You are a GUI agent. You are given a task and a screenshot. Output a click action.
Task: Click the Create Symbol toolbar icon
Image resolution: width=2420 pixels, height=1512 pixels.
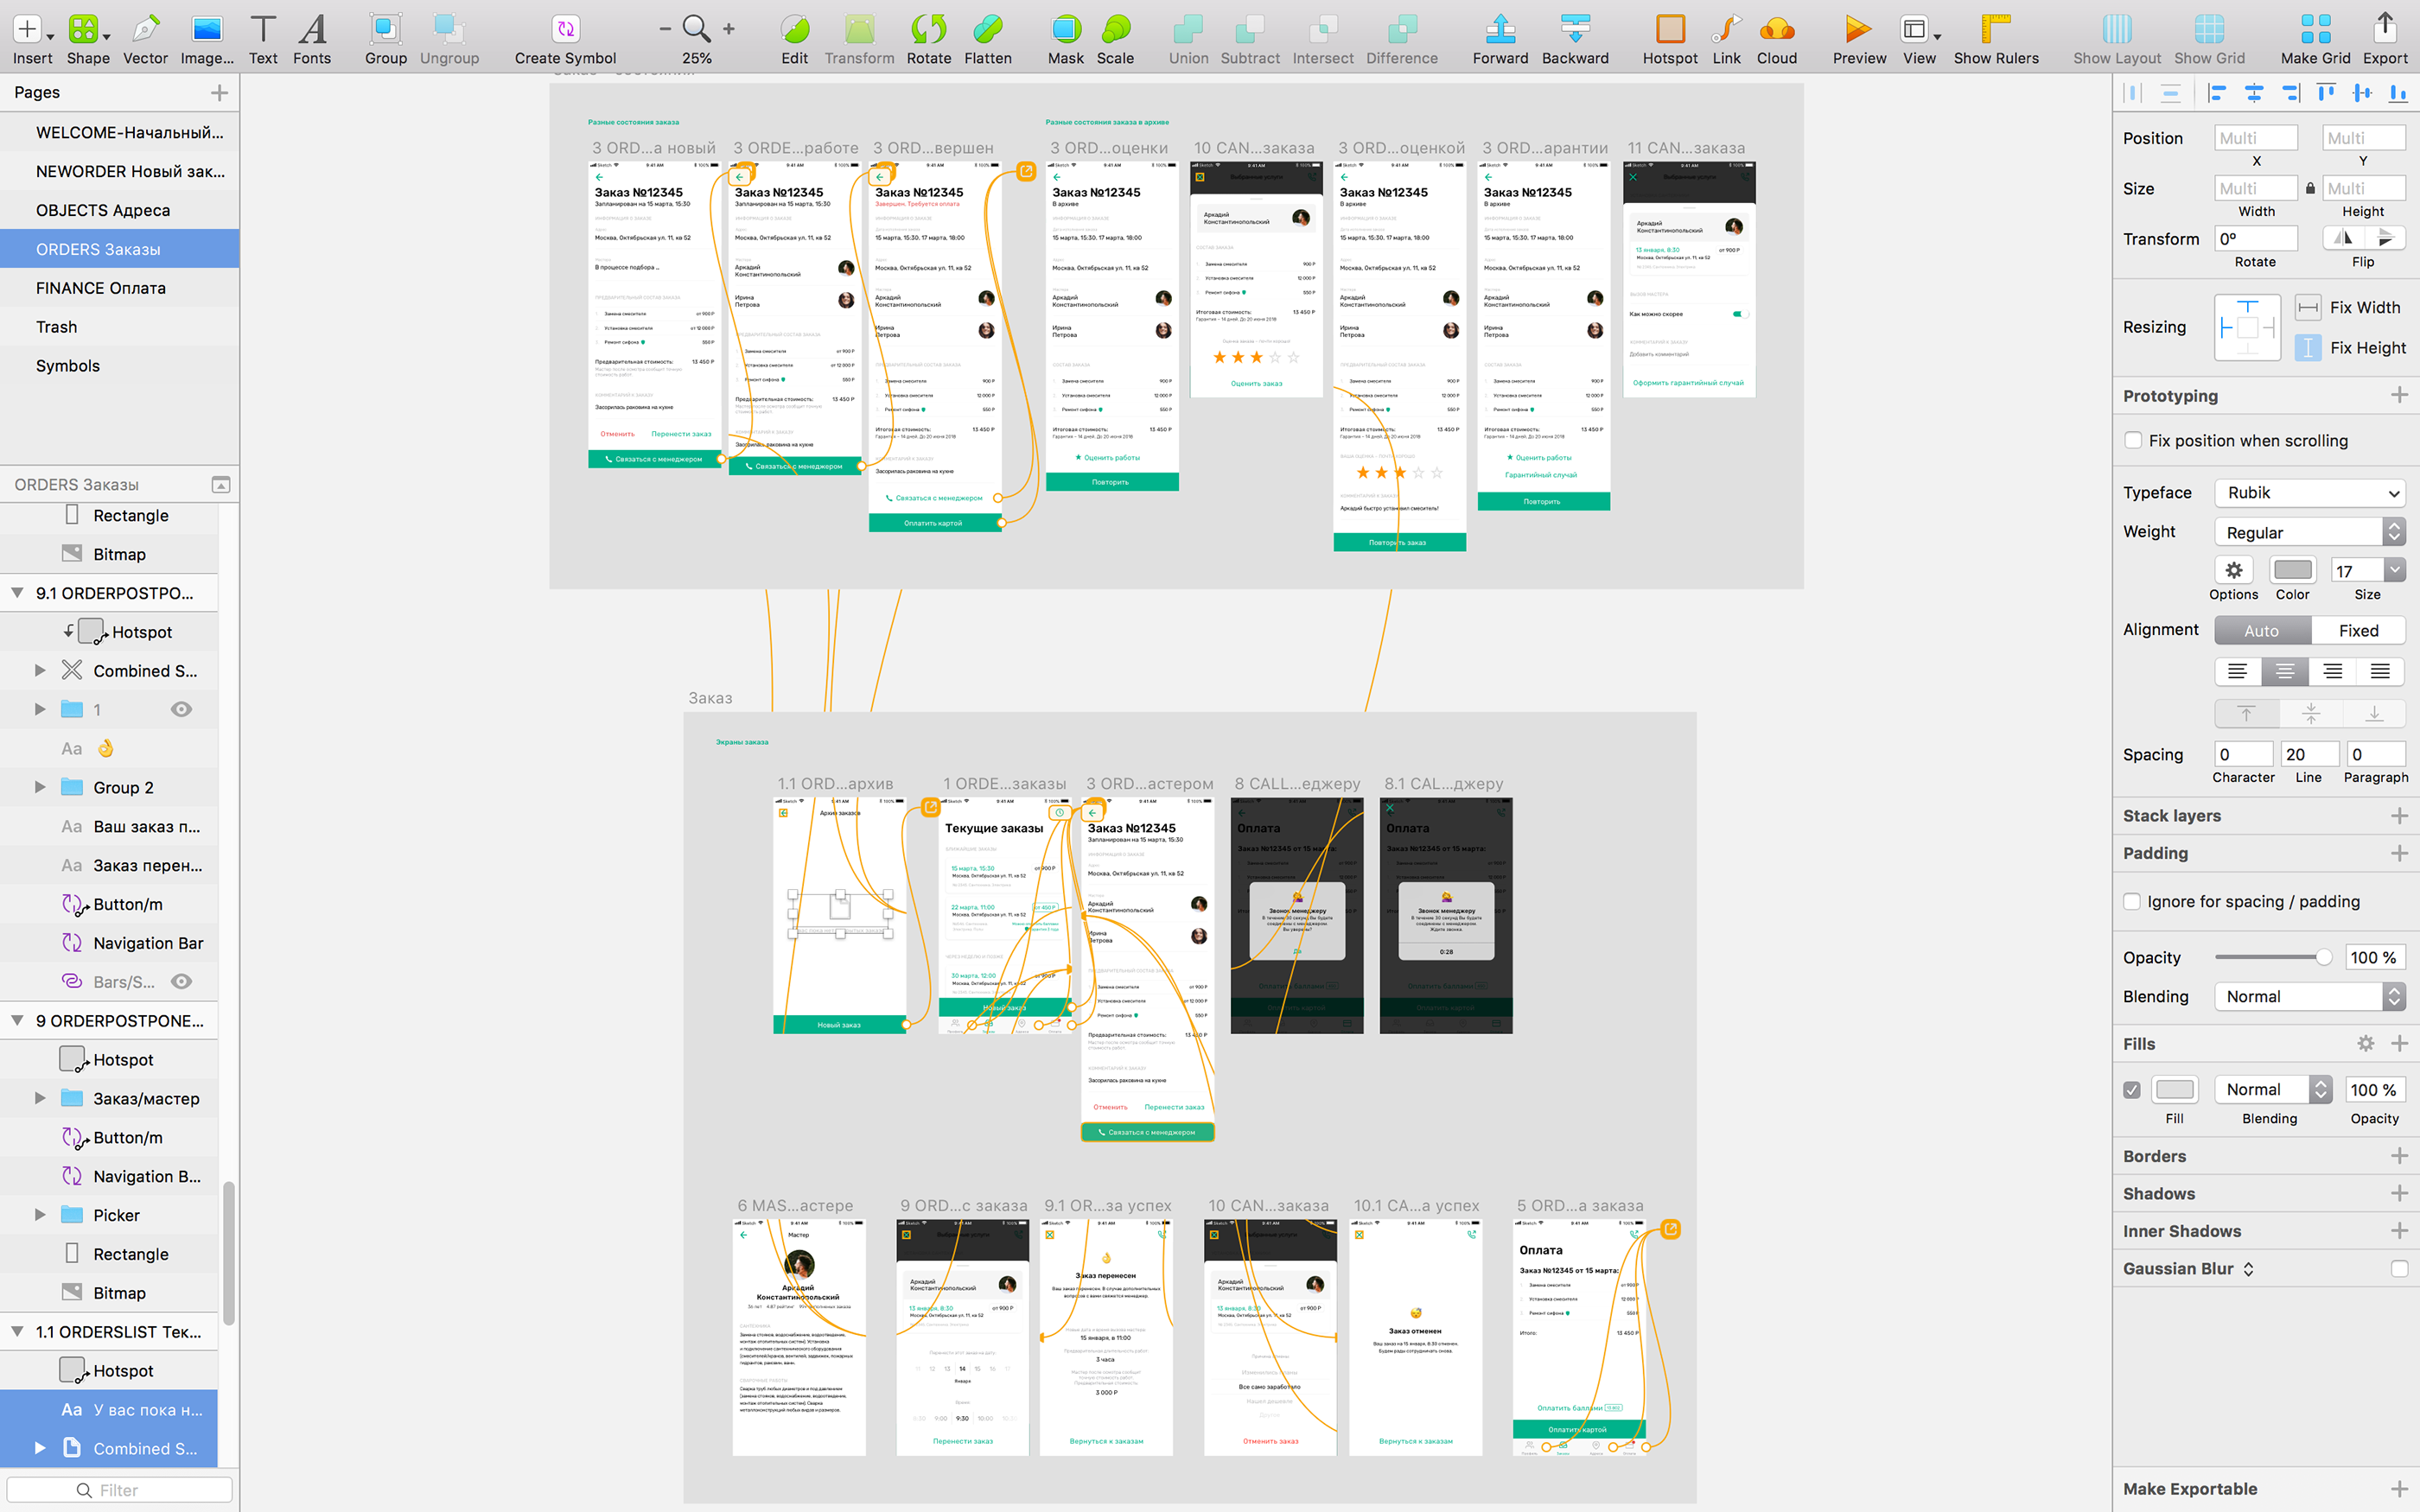tap(565, 29)
